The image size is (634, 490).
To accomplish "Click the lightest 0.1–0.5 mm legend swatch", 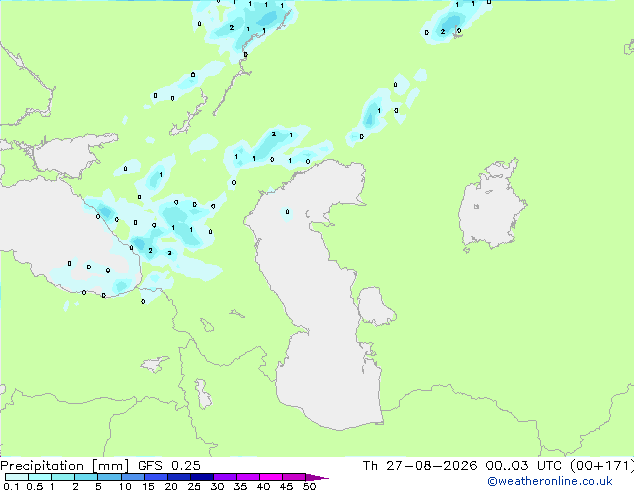I will click(x=17, y=477).
